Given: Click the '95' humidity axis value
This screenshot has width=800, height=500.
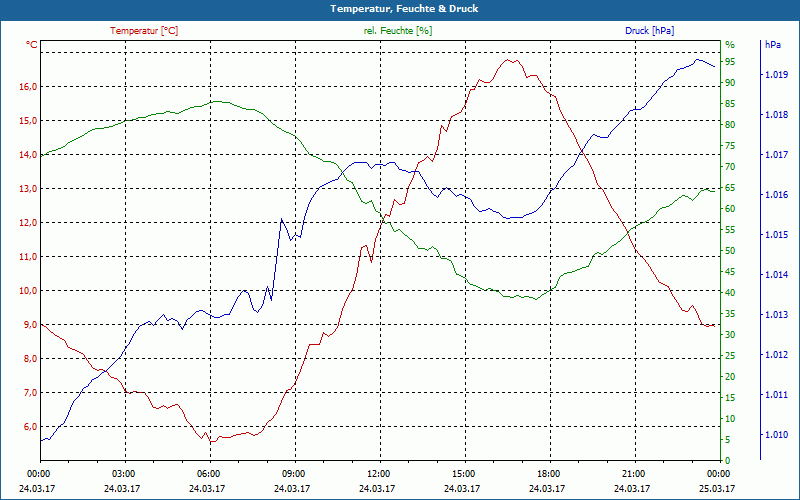Looking at the screenshot, I should (x=730, y=62).
